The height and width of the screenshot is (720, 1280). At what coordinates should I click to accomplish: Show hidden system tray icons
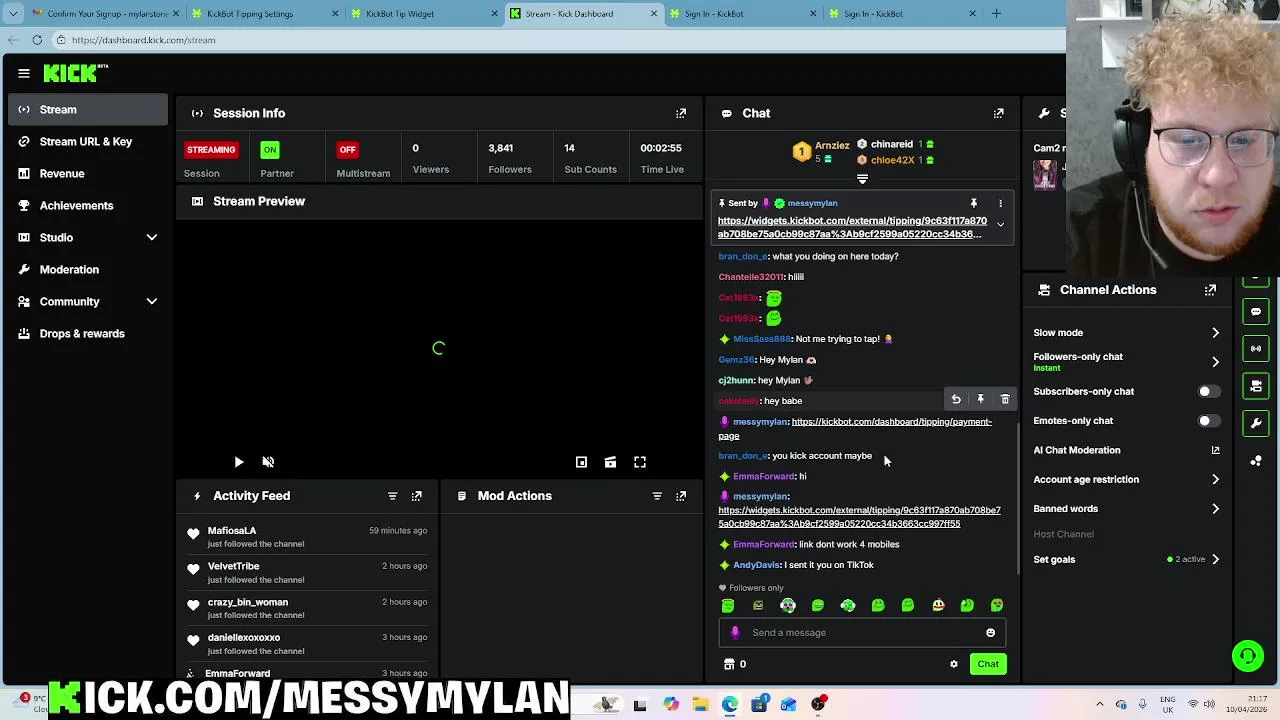click(x=1100, y=705)
